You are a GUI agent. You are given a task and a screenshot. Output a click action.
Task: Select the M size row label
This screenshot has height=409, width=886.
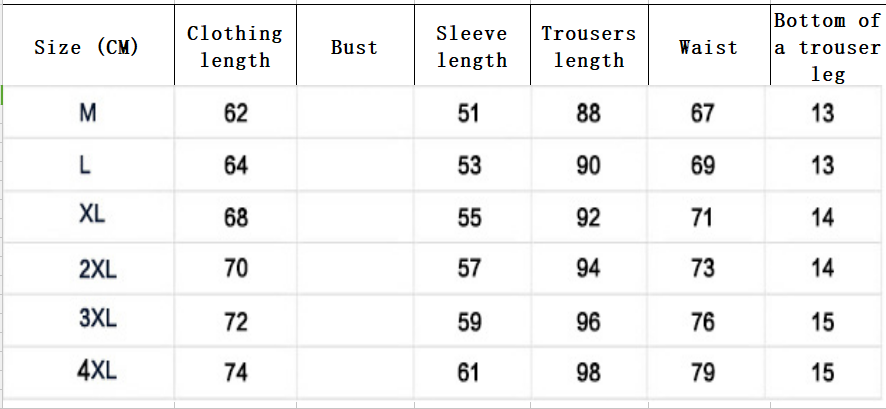[x=88, y=113]
